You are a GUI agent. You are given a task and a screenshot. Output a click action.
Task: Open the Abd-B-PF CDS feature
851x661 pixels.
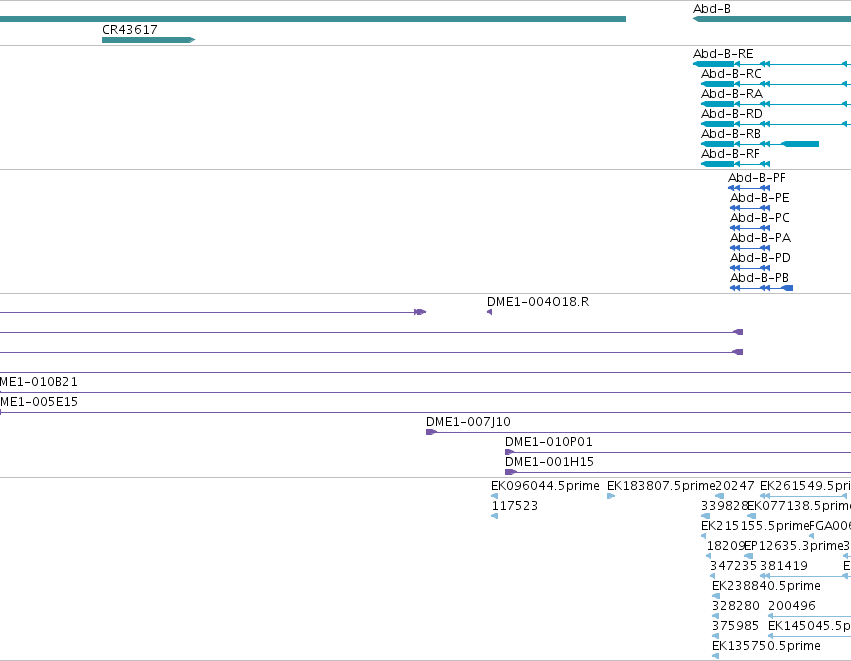(749, 188)
